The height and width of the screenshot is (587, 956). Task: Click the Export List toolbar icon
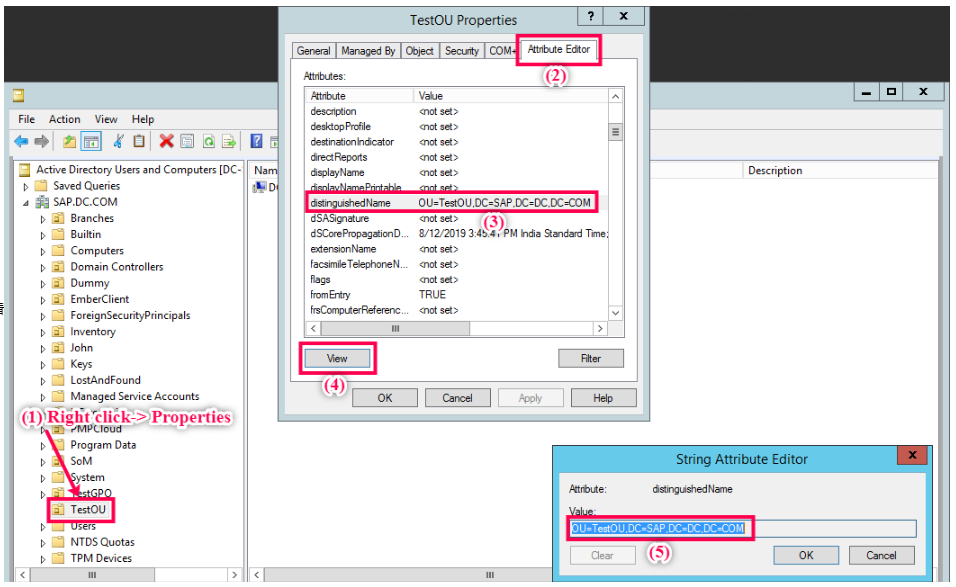[229, 142]
